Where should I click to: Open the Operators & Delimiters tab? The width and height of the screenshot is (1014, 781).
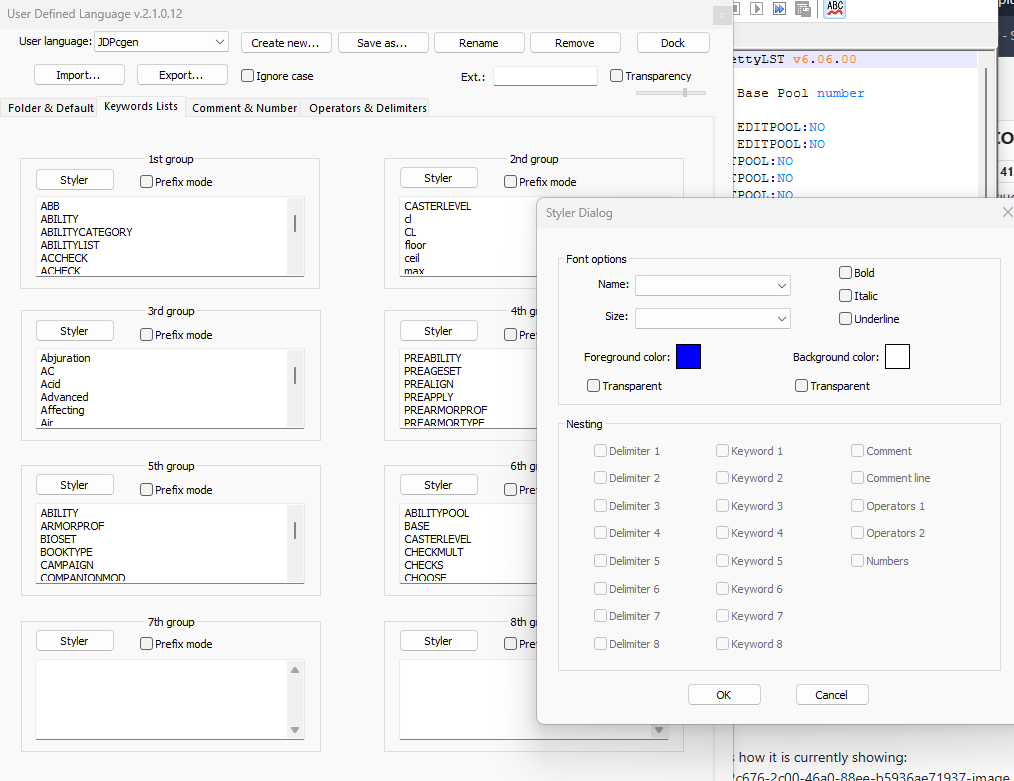pyautogui.click(x=367, y=108)
